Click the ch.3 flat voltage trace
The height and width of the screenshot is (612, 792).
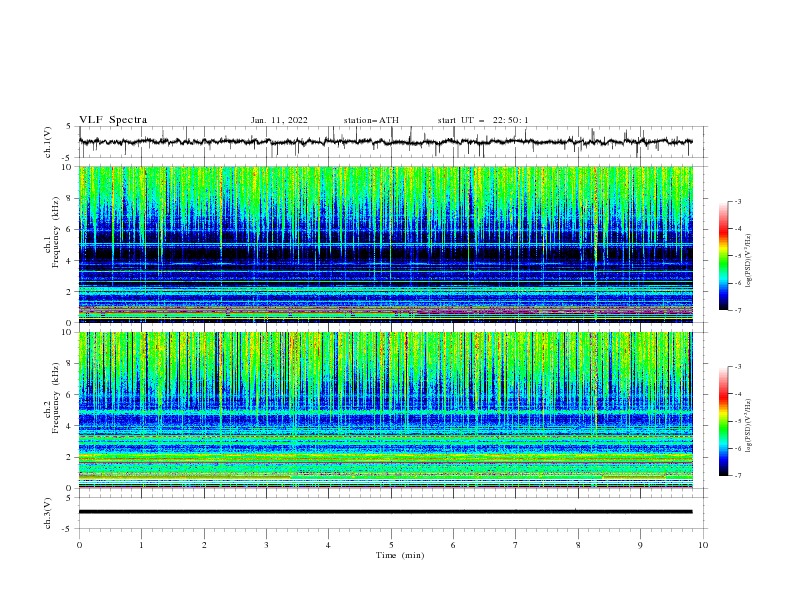[x=385, y=512]
